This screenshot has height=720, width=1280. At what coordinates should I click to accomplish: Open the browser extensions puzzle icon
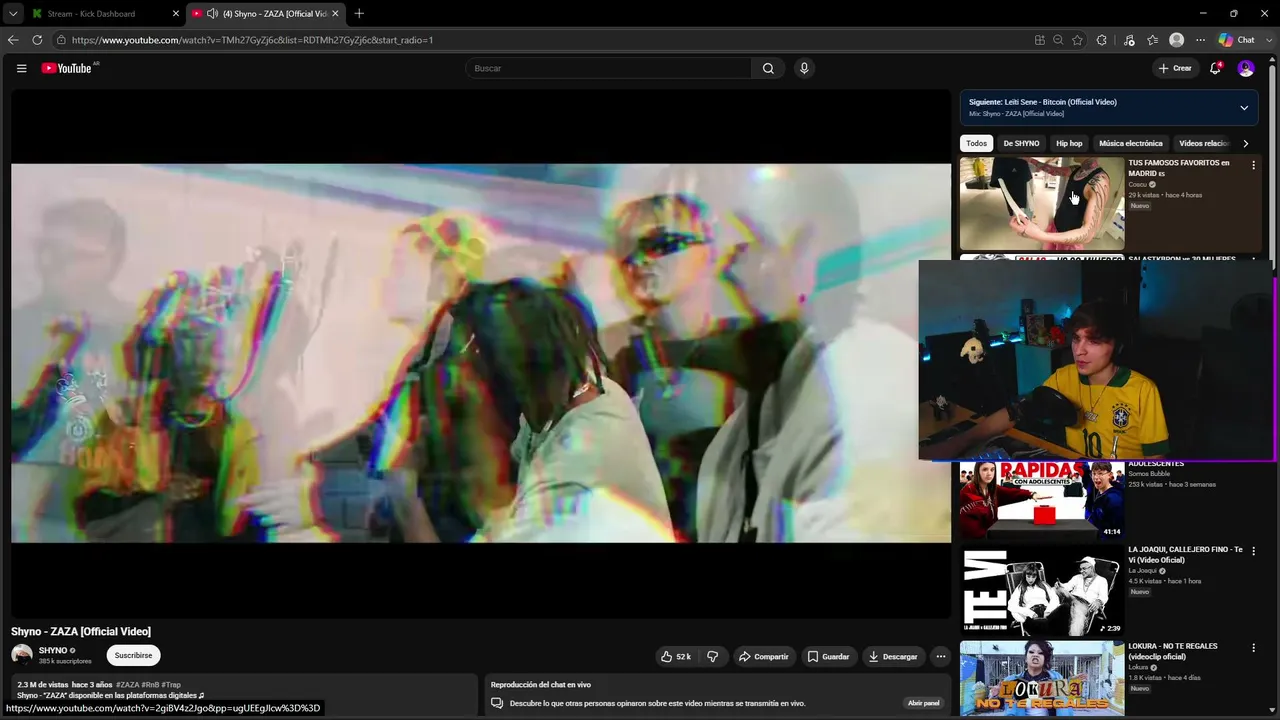click(1102, 40)
